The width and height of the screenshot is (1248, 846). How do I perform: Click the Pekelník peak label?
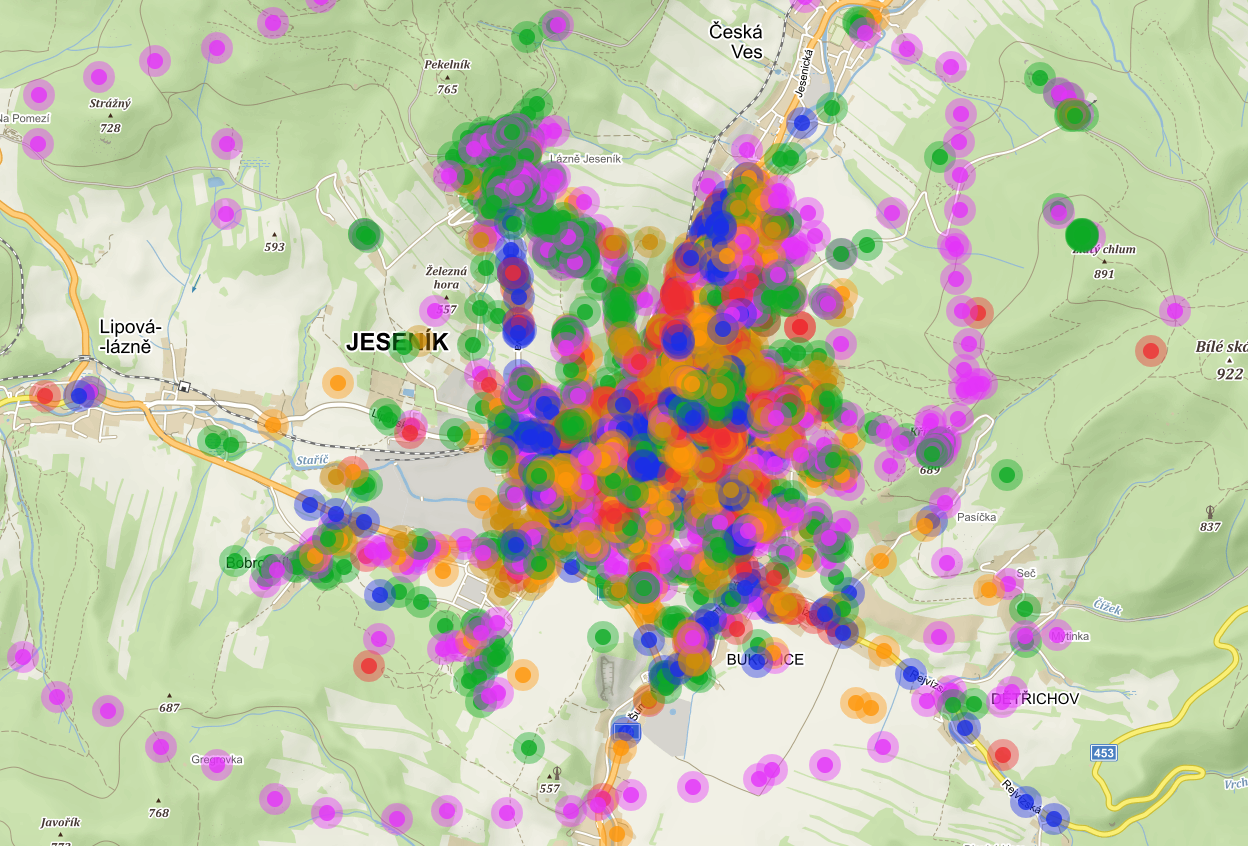[447, 64]
